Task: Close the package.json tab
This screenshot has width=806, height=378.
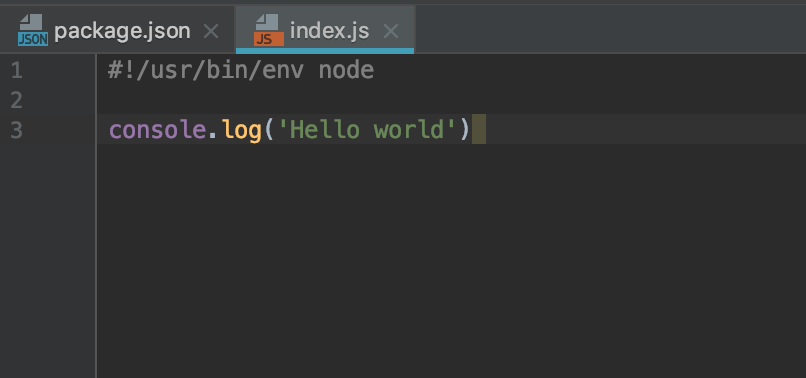Action: [211, 32]
